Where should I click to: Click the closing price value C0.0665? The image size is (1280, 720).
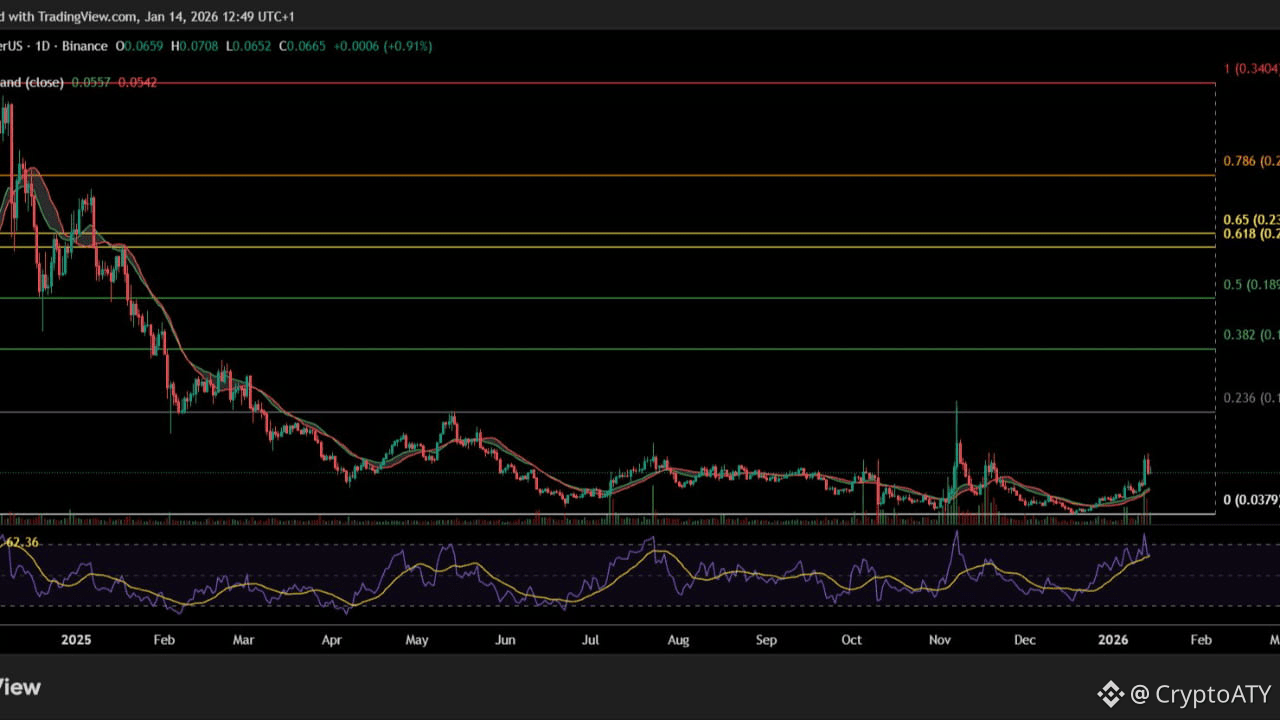click(302, 46)
